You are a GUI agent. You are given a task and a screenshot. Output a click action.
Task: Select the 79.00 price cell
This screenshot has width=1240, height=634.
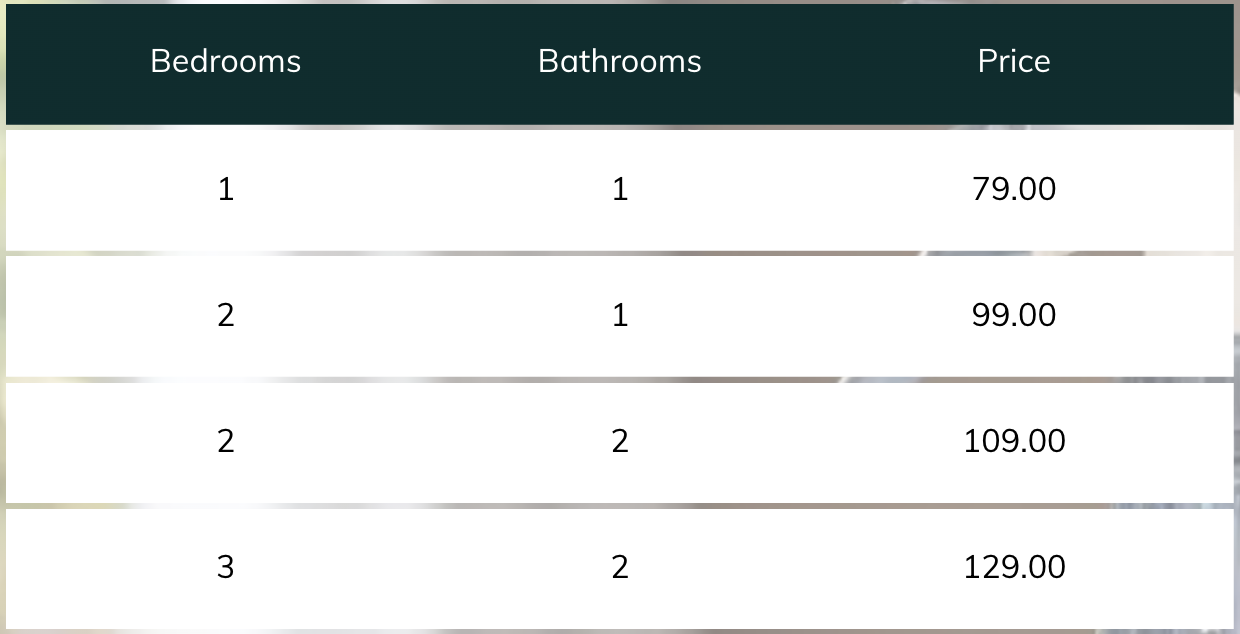(x=1014, y=189)
